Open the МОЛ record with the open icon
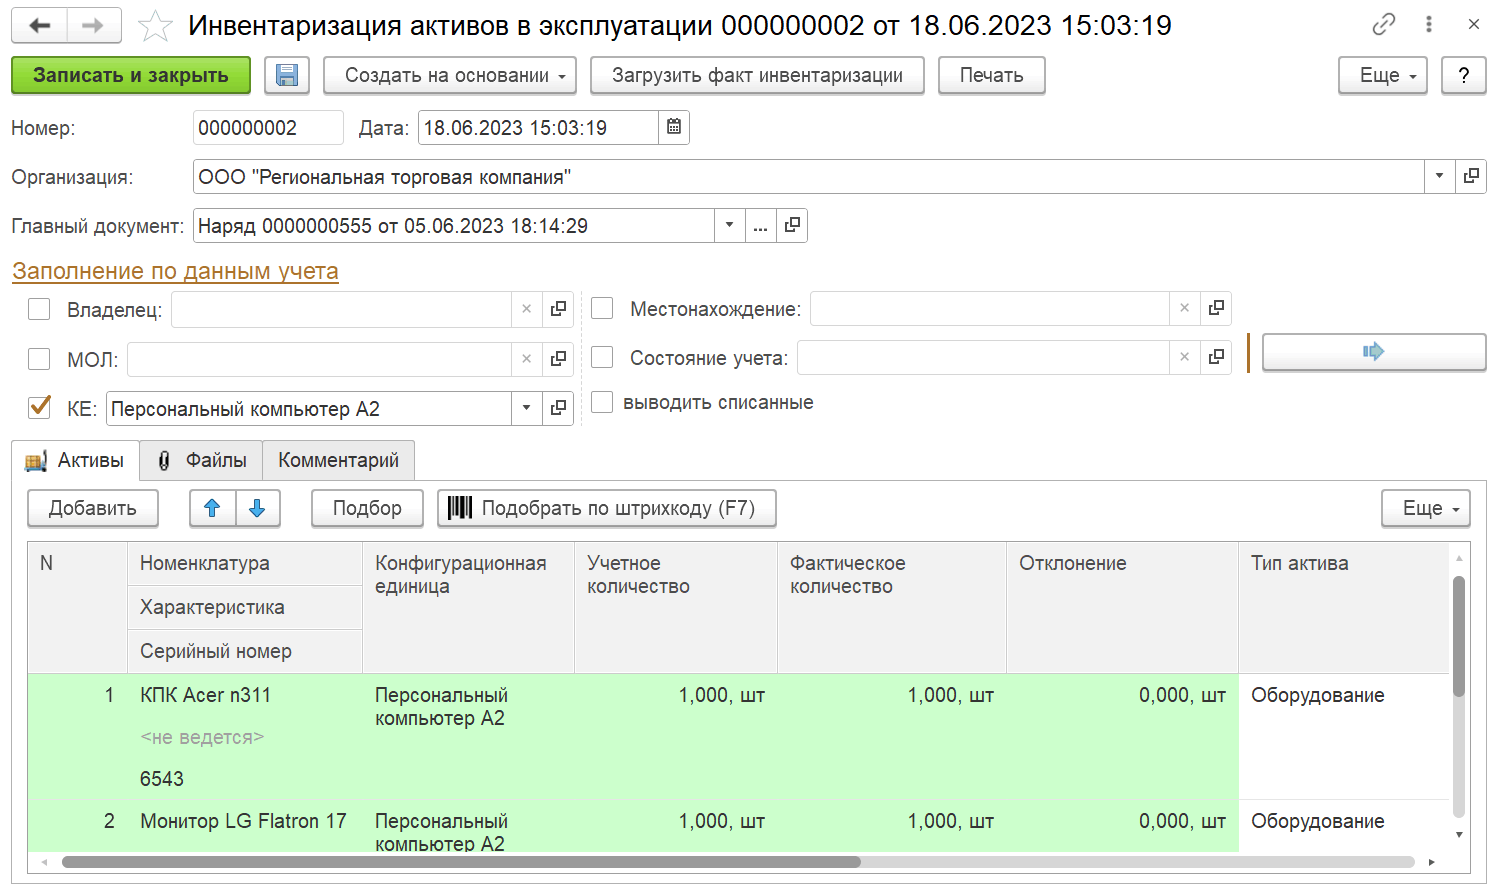The image size is (1494, 892). (558, 358)
